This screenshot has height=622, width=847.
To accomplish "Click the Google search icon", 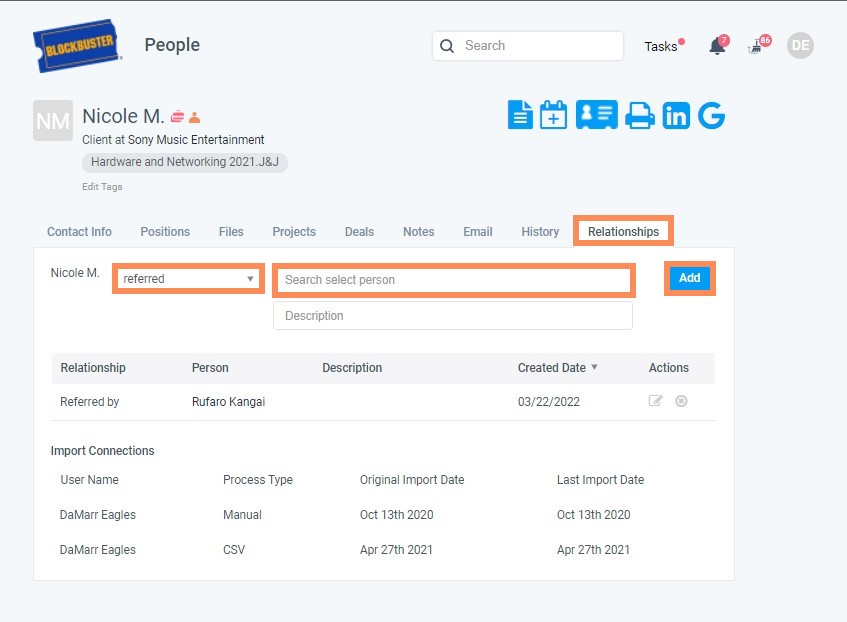I will pos(711,115).
